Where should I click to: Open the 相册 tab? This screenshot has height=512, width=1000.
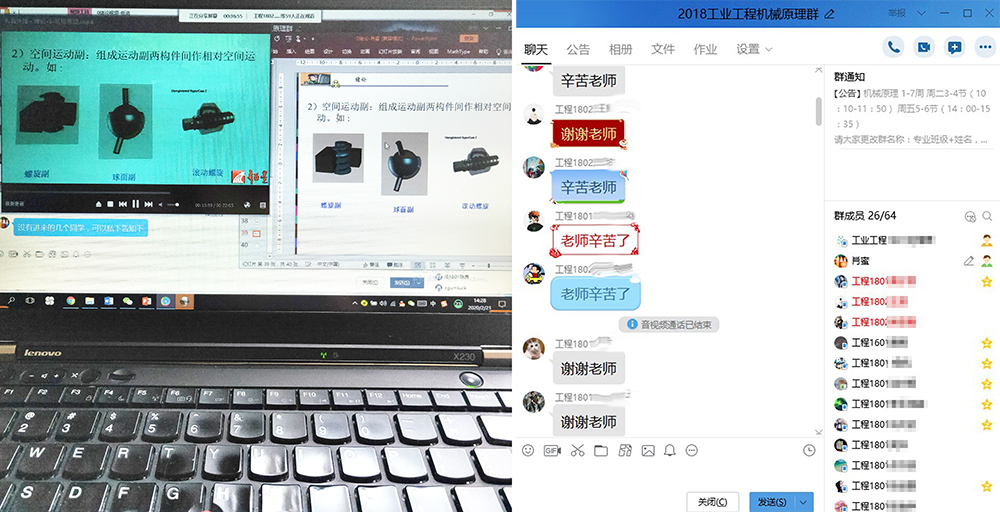(x=621, y=49)
